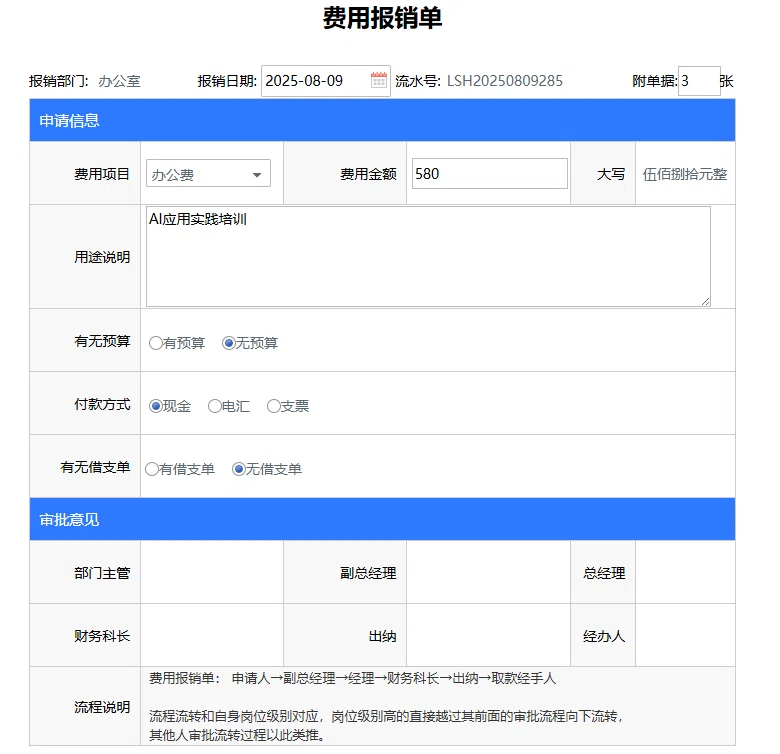Choose 现金 as payment method
The image size is (780, 754).
click(x=156, y=406)
